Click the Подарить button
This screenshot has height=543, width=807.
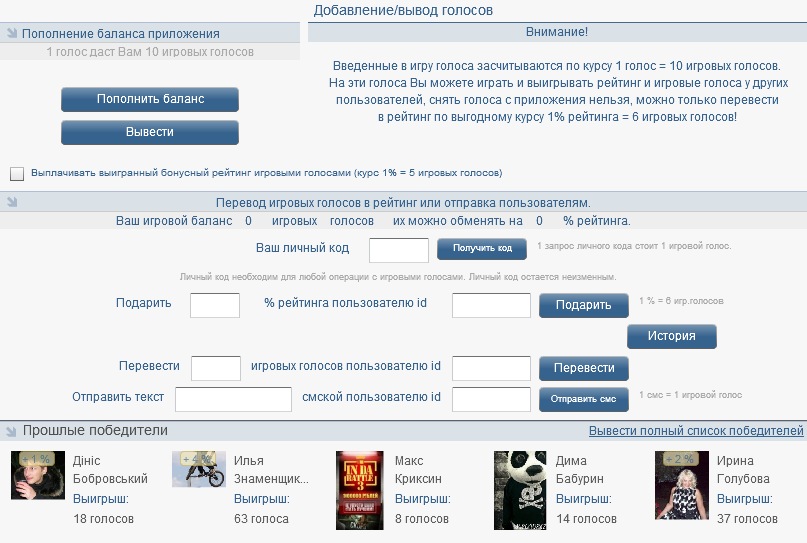pyautogui.click(x=584, y=305)
